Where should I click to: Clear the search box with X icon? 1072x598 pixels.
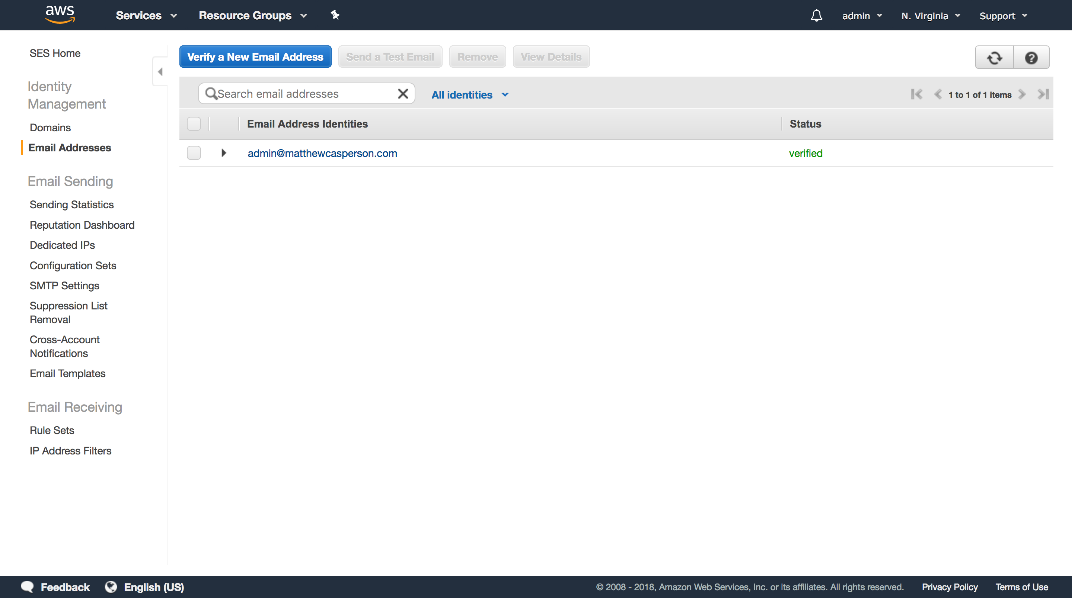coord(403,94)
